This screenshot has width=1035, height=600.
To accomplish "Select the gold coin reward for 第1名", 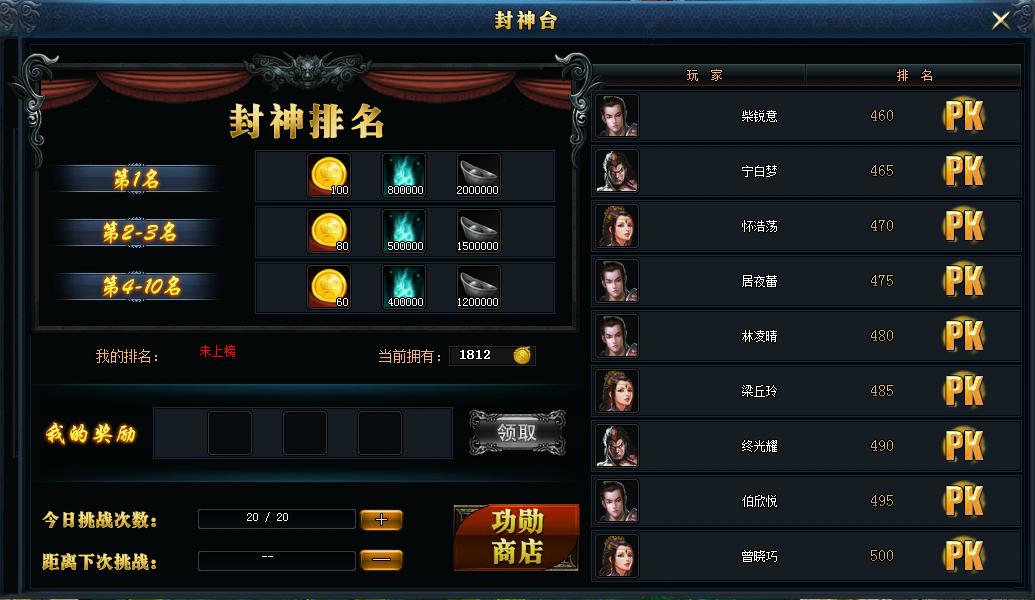I will pos(329,176).
